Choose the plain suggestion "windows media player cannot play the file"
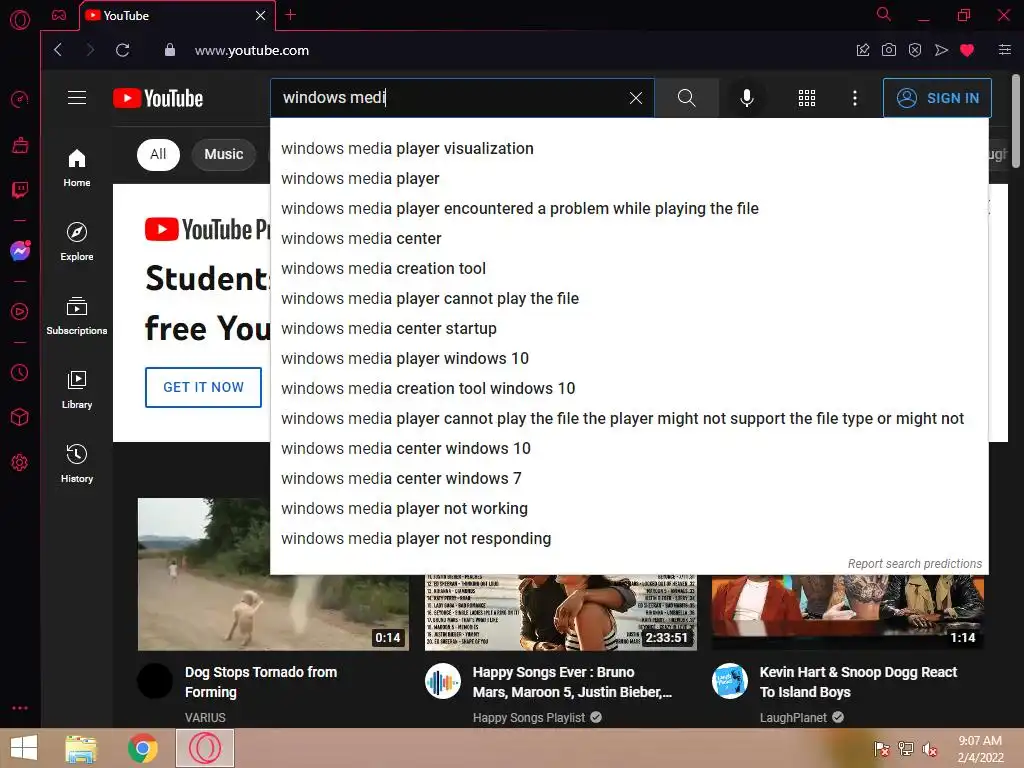This screenshot has width=1024, height=768. pyautogui.click(x=629, y=299)
